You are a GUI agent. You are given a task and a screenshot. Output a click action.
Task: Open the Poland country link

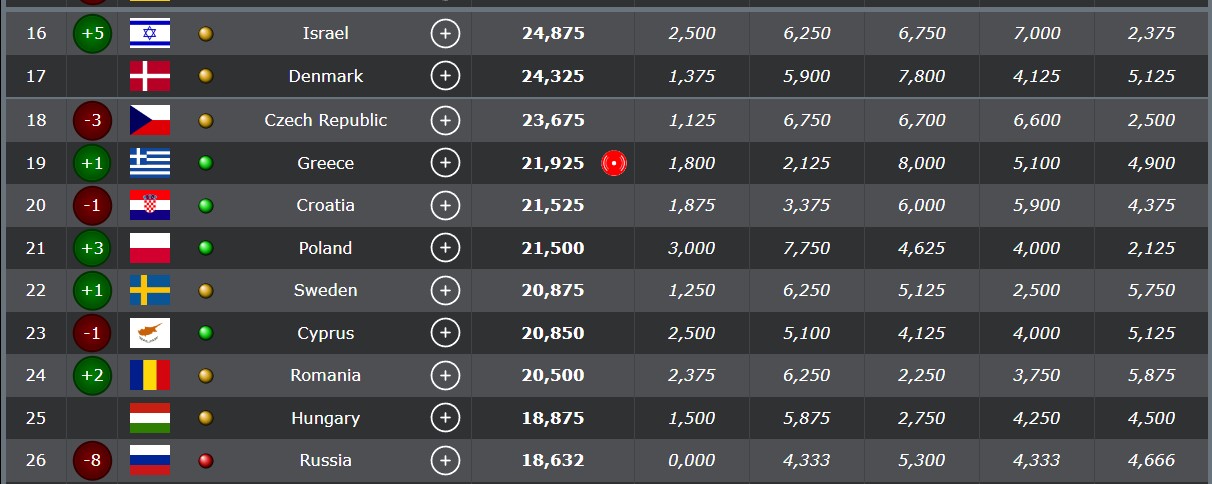[326, 248]
